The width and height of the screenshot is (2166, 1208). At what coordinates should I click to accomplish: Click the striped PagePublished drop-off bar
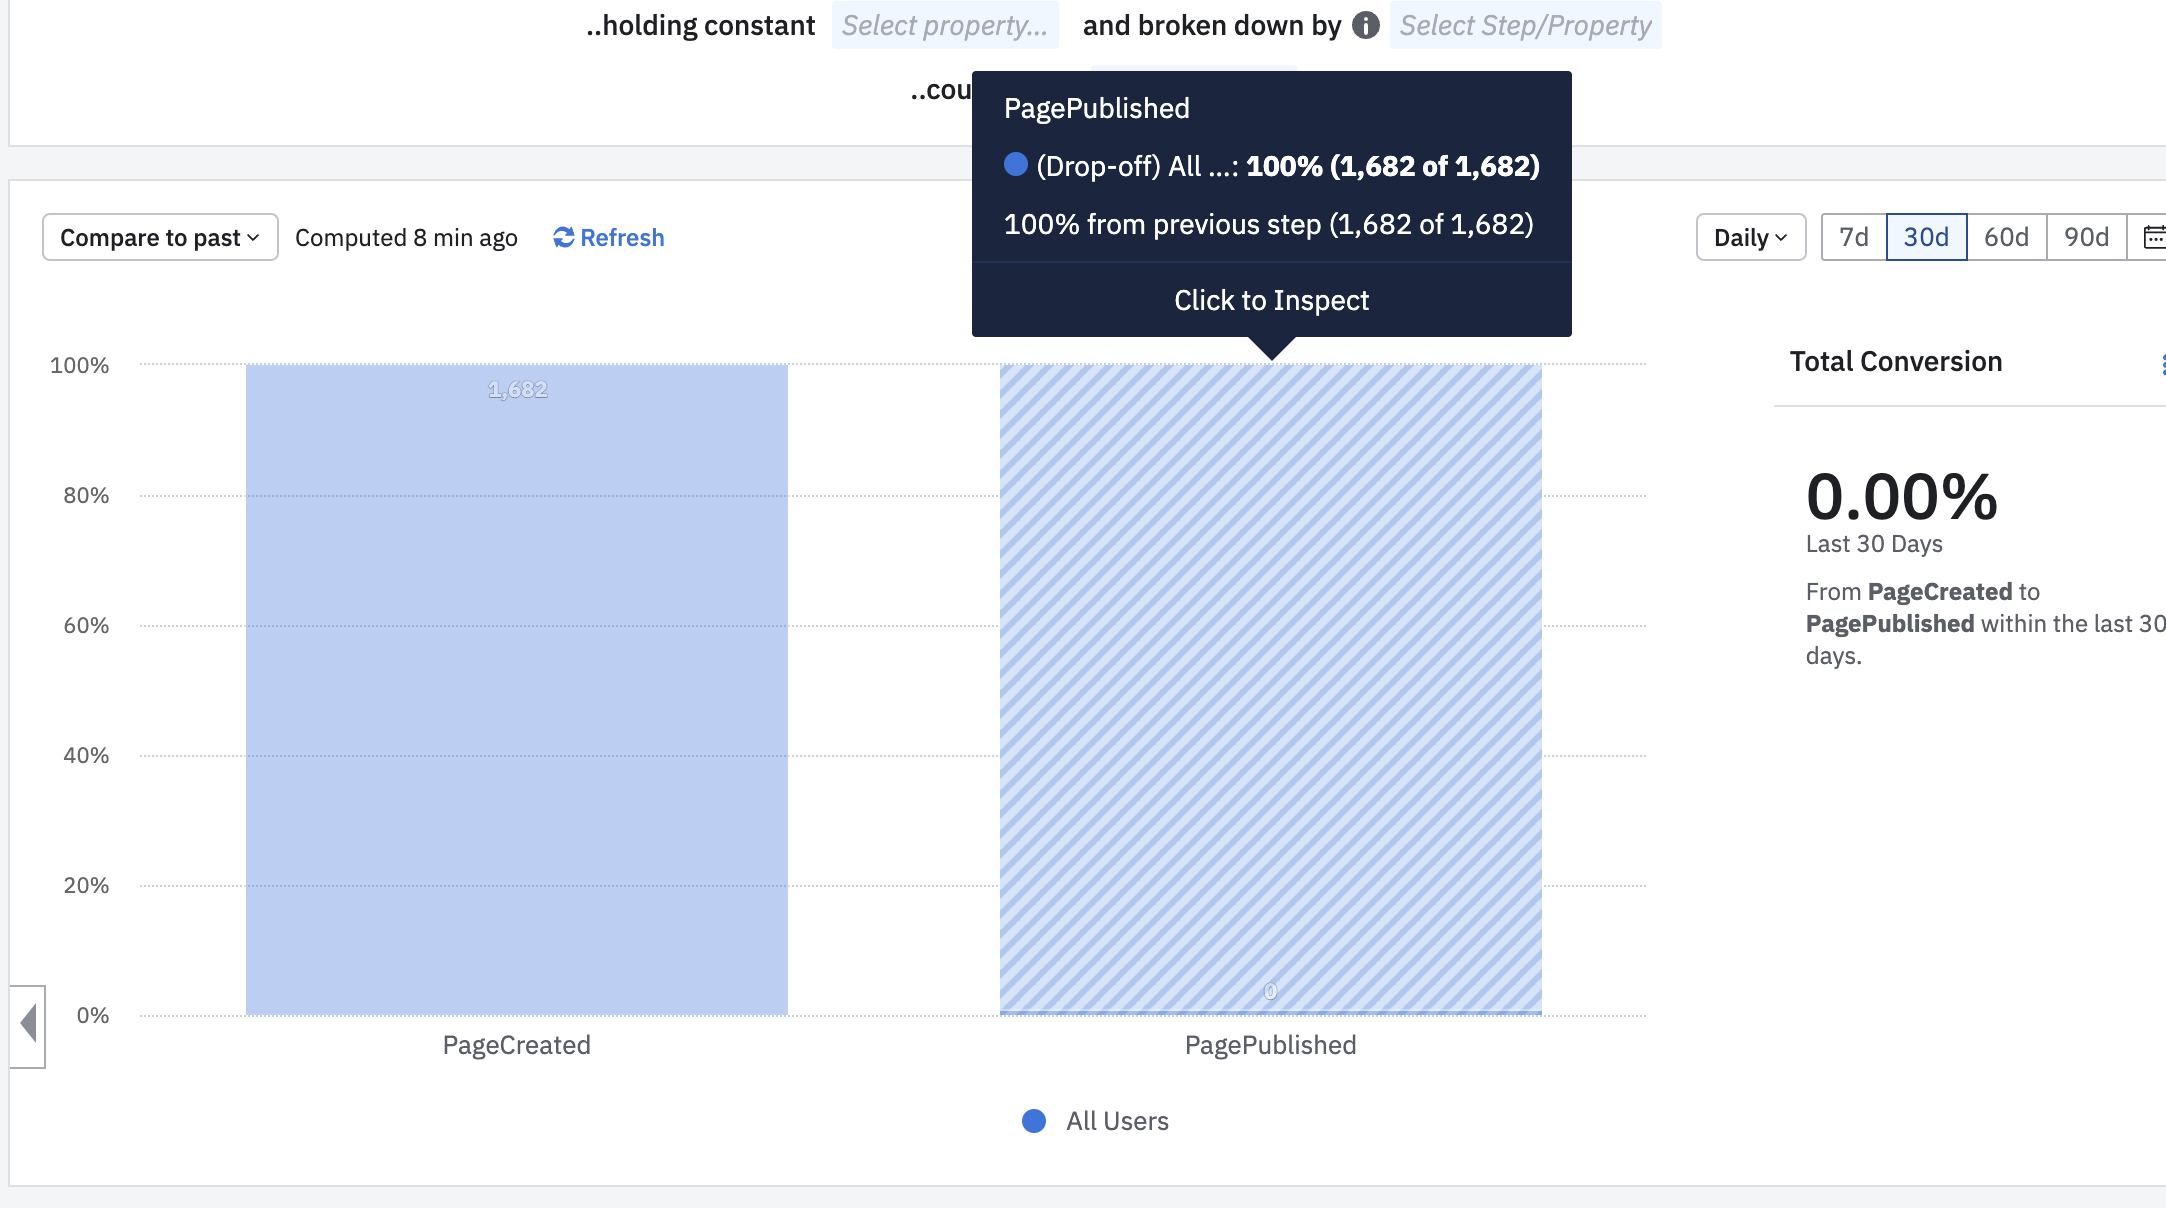[x=1270, y=690]
